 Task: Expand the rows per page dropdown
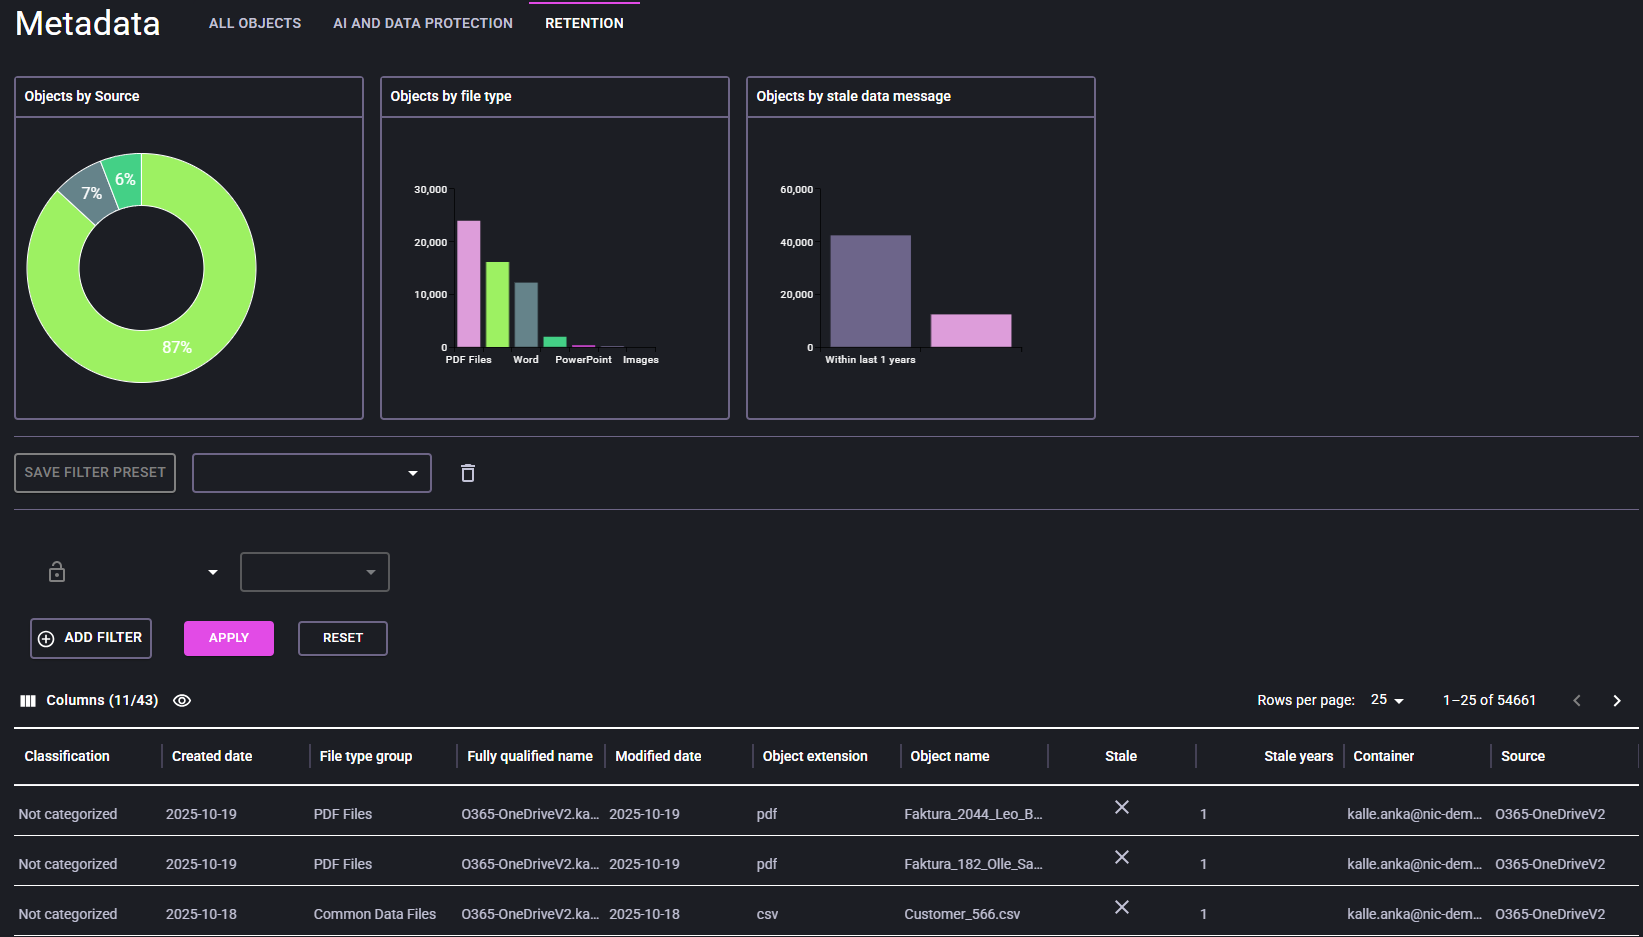(x=1387, y=701)
